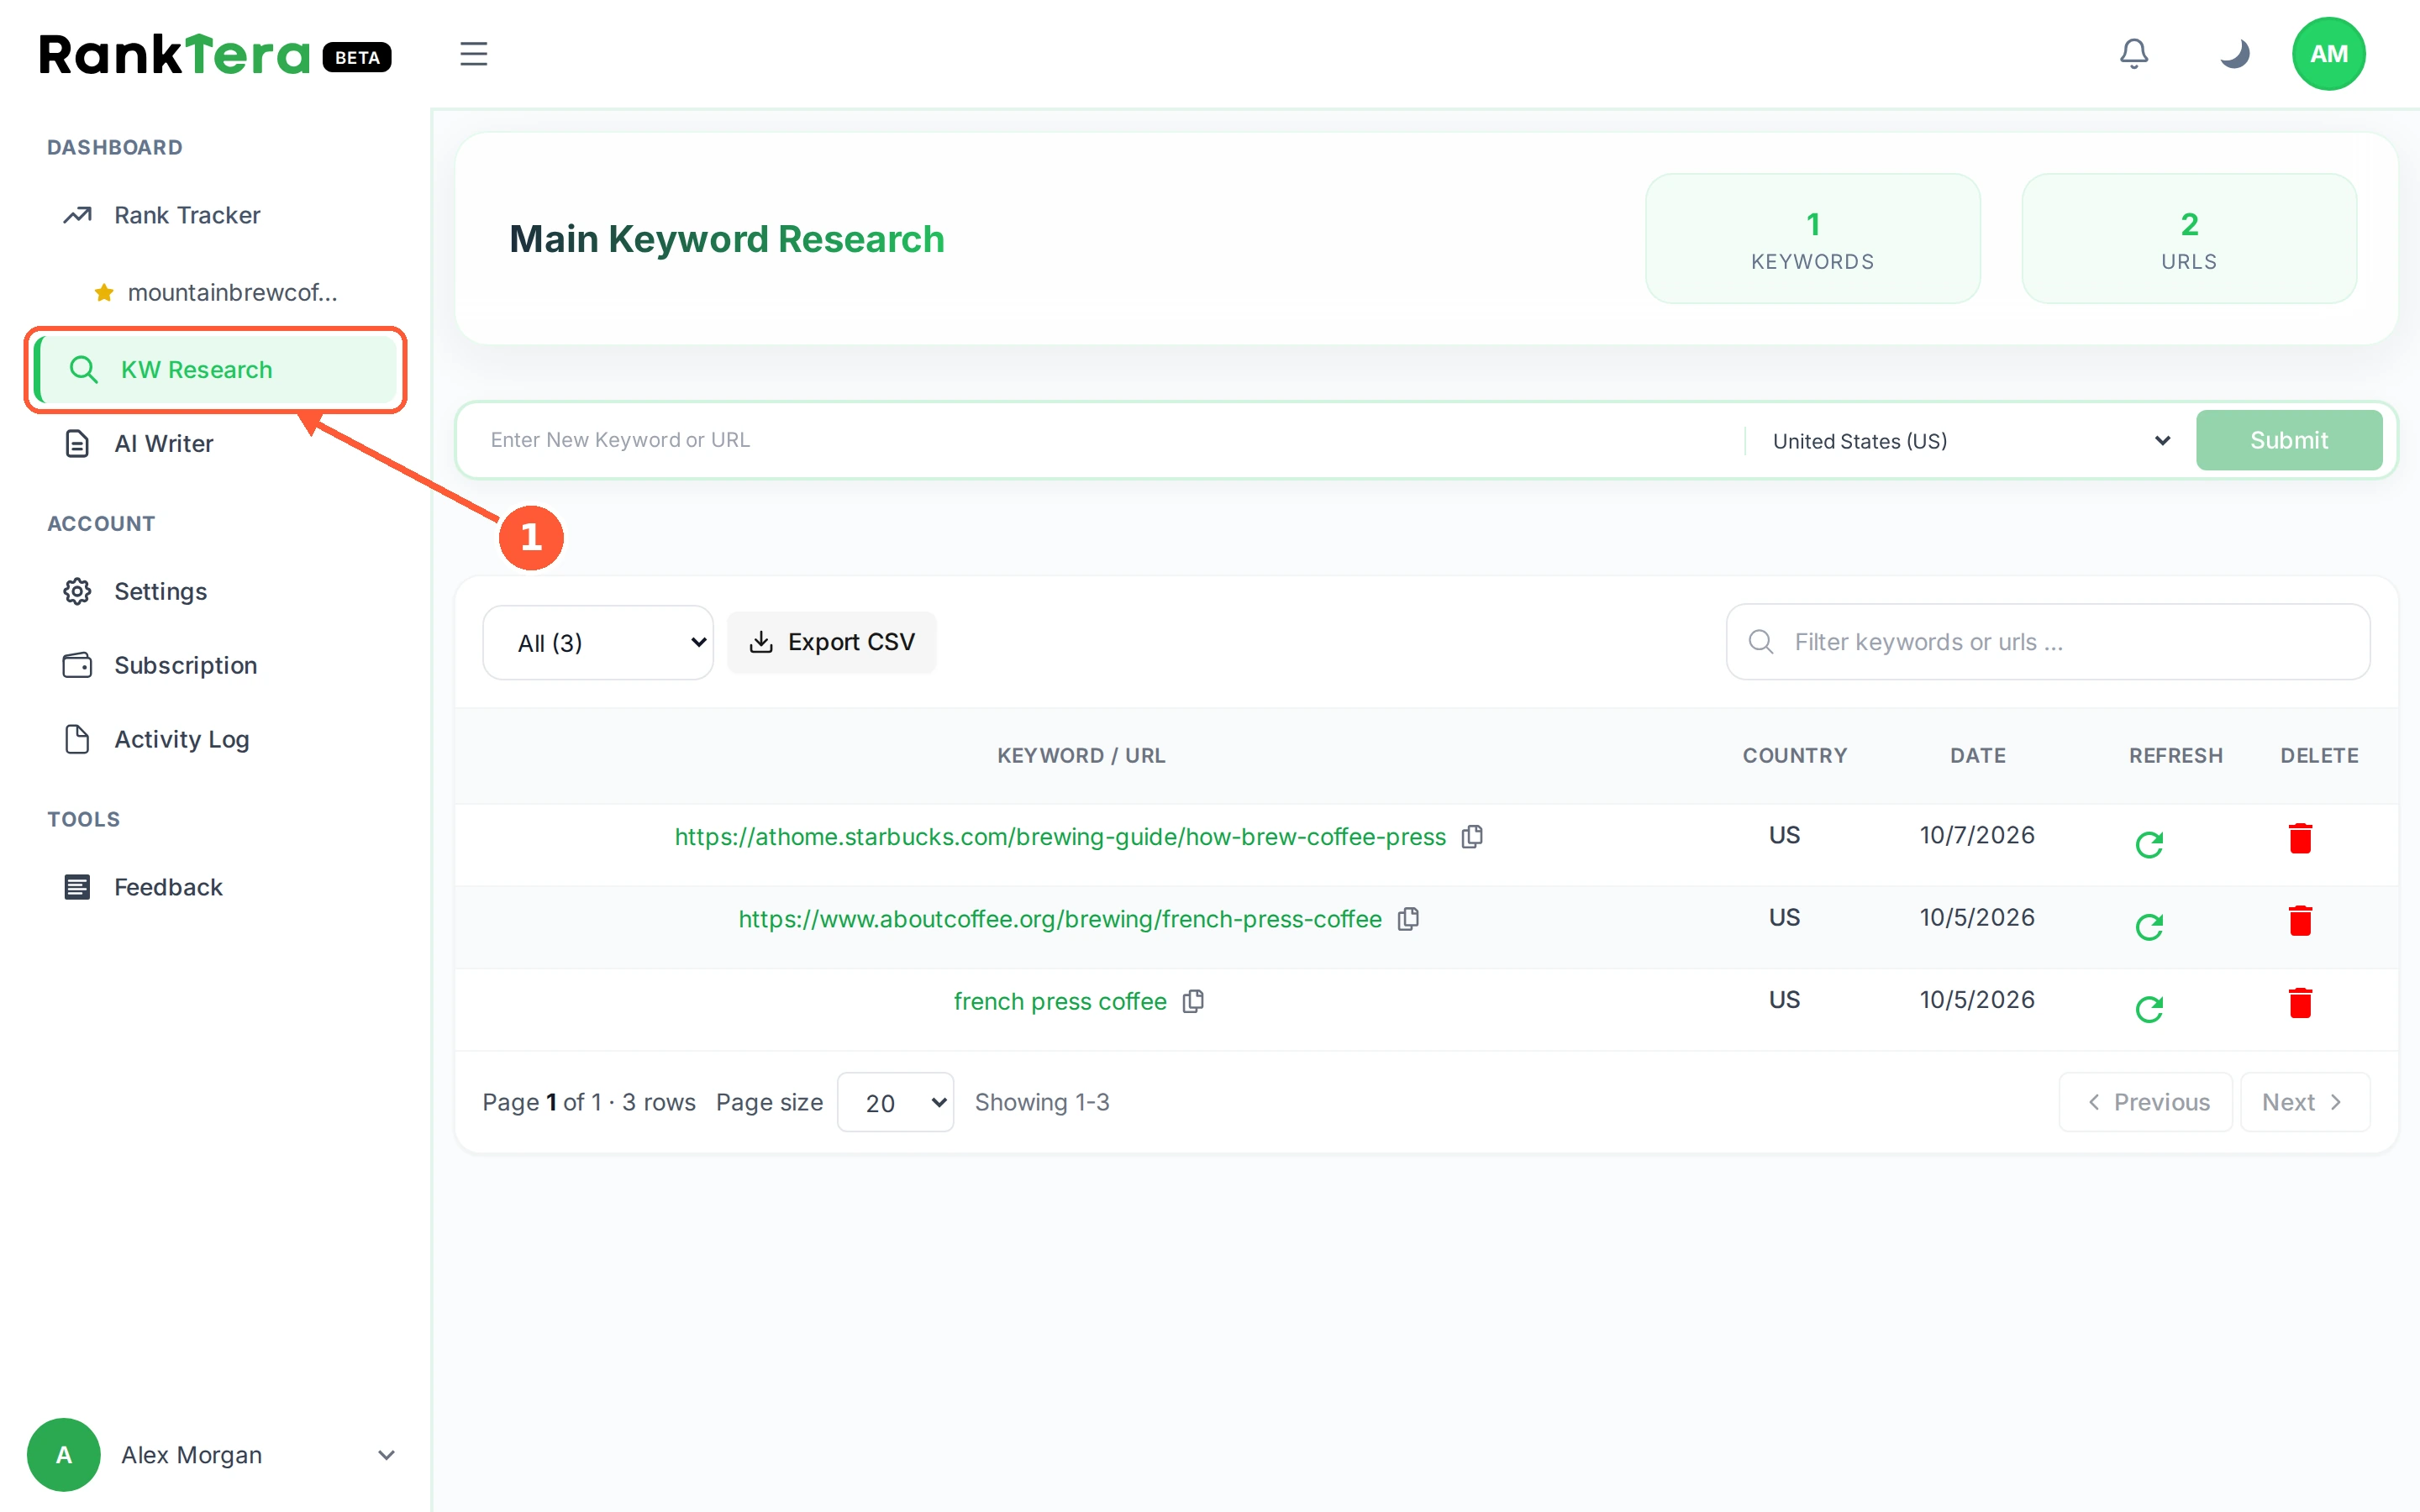Viewport: 2420px width, 1512px height.
Task: Toggle dark mode with the moon icon
Action: (x=2234, y=54)
